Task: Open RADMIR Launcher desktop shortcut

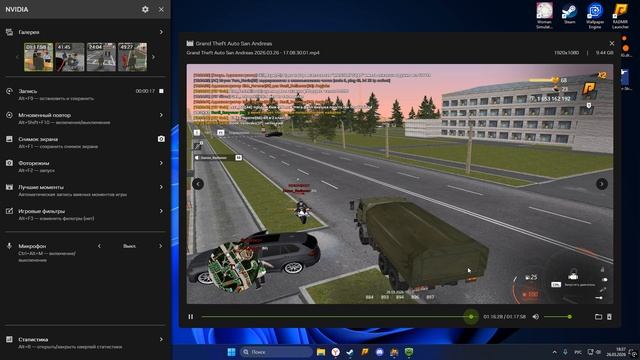Action: (x=620, y=16)
